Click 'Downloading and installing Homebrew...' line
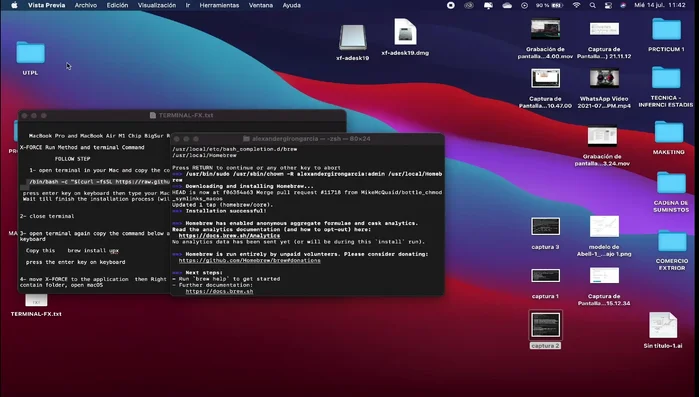 click(249, 186)
